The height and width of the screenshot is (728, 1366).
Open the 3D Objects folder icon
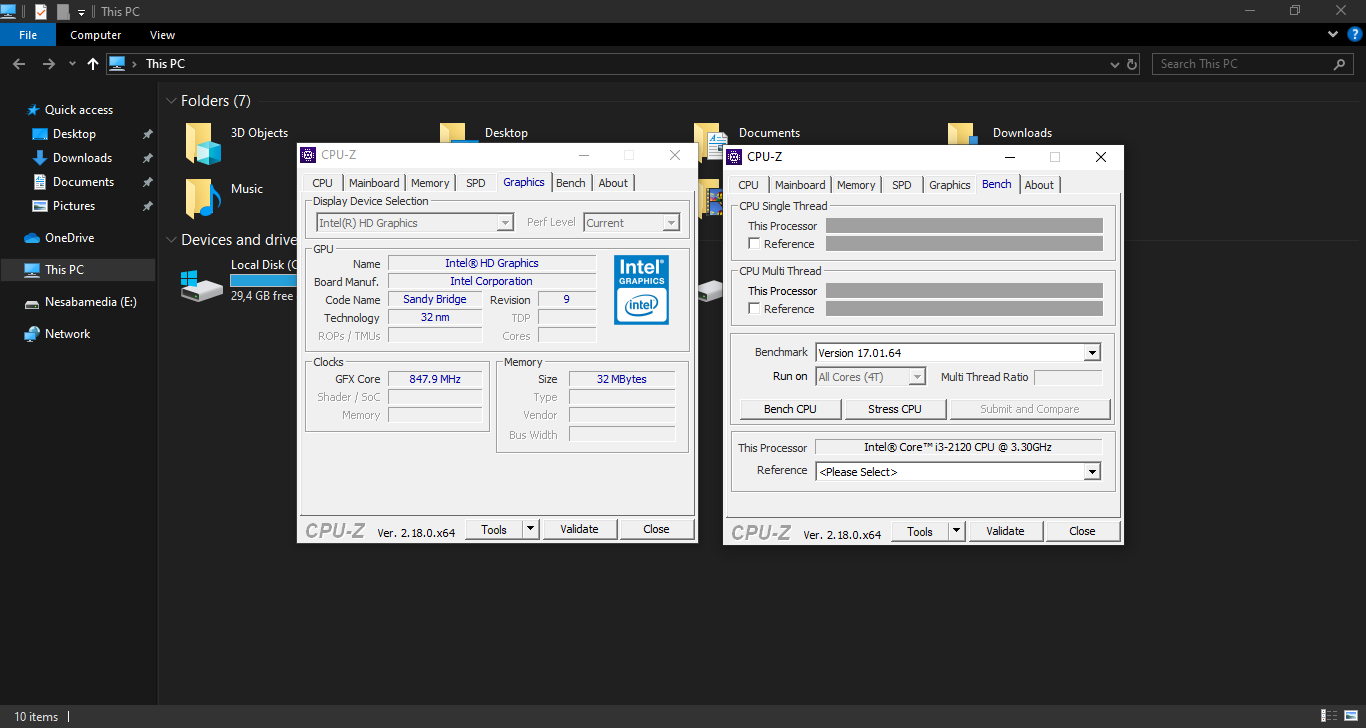(203, 143)
